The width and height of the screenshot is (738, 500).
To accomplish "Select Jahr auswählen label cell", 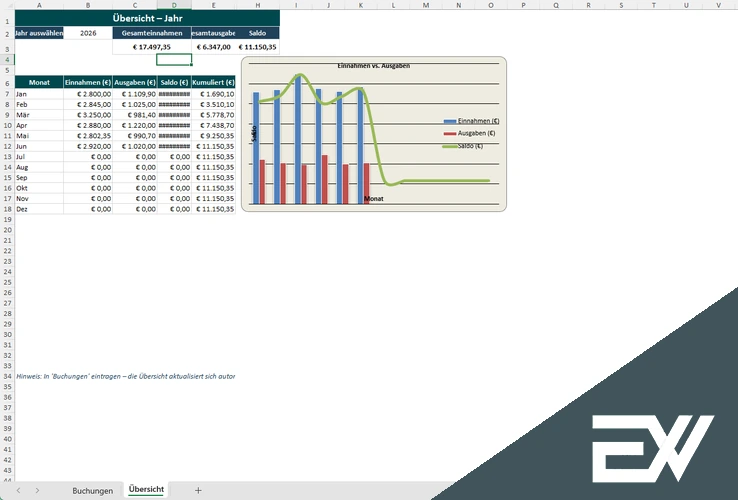I will [39, 33].
